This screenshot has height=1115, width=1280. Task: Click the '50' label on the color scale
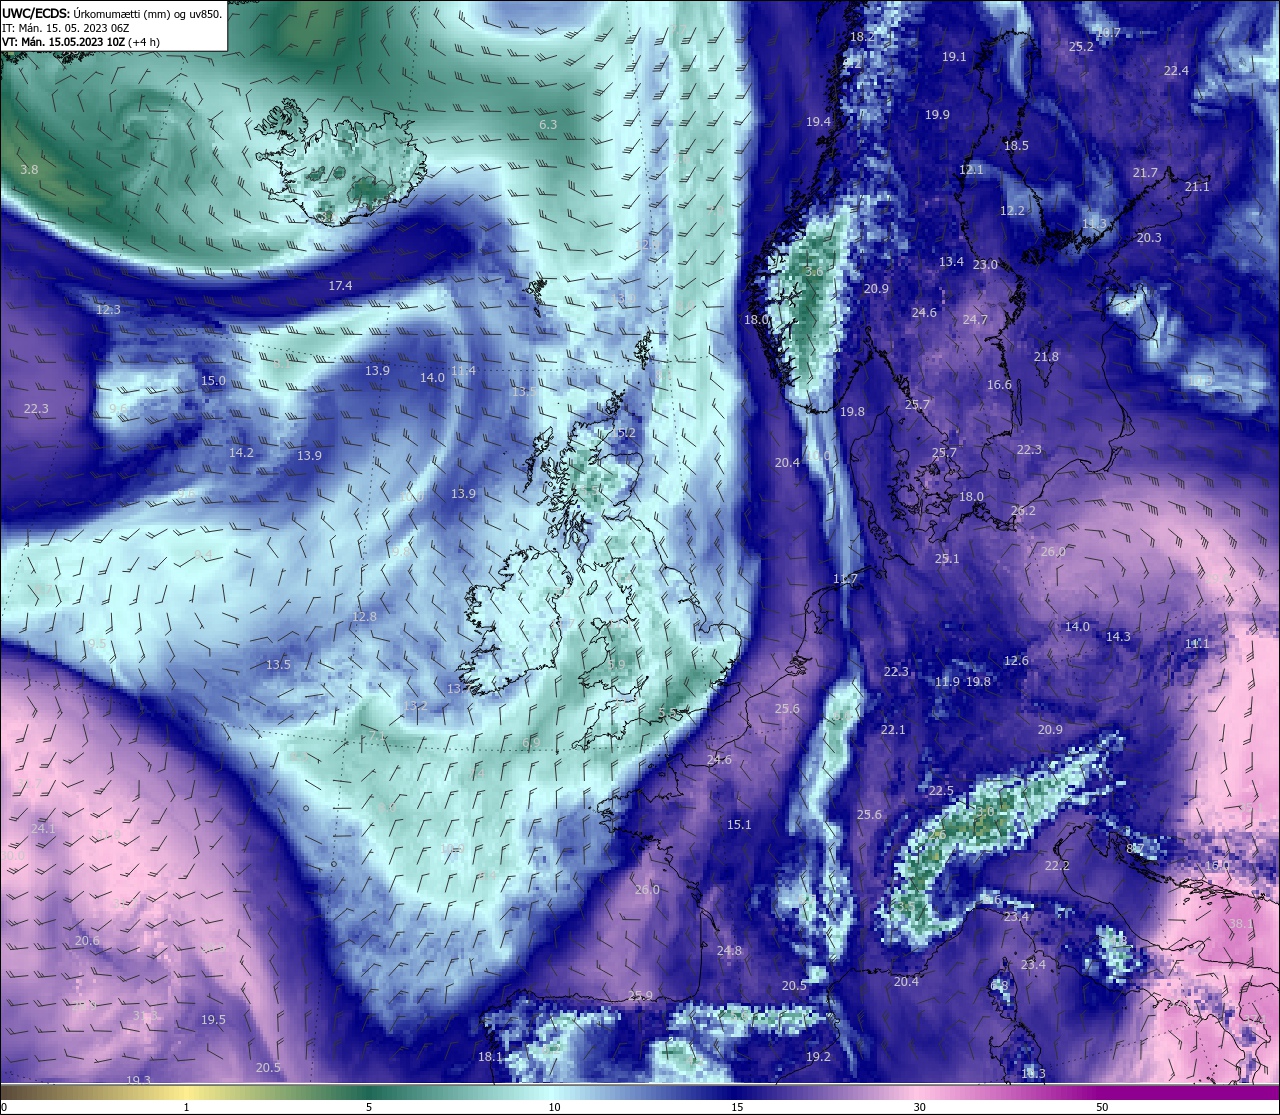[1102, 1107]
